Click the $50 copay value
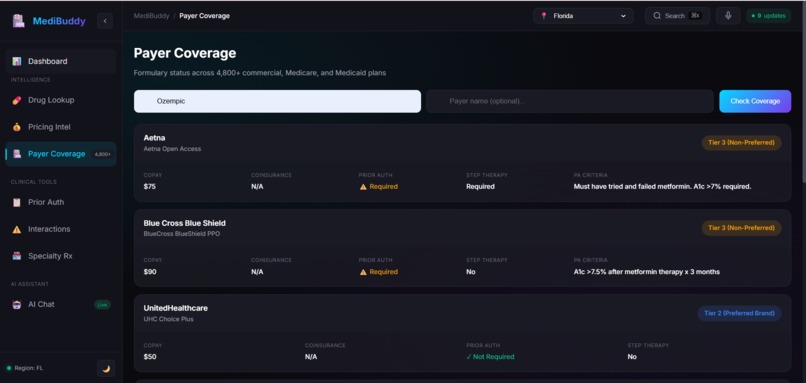Viewport: 806px width, 383px height. coord(150,357)
